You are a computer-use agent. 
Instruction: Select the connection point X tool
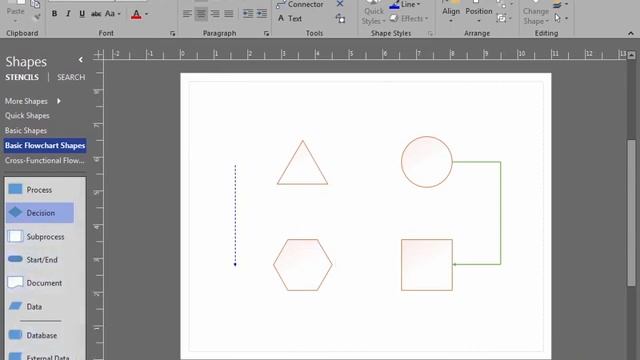pos(340,4)
